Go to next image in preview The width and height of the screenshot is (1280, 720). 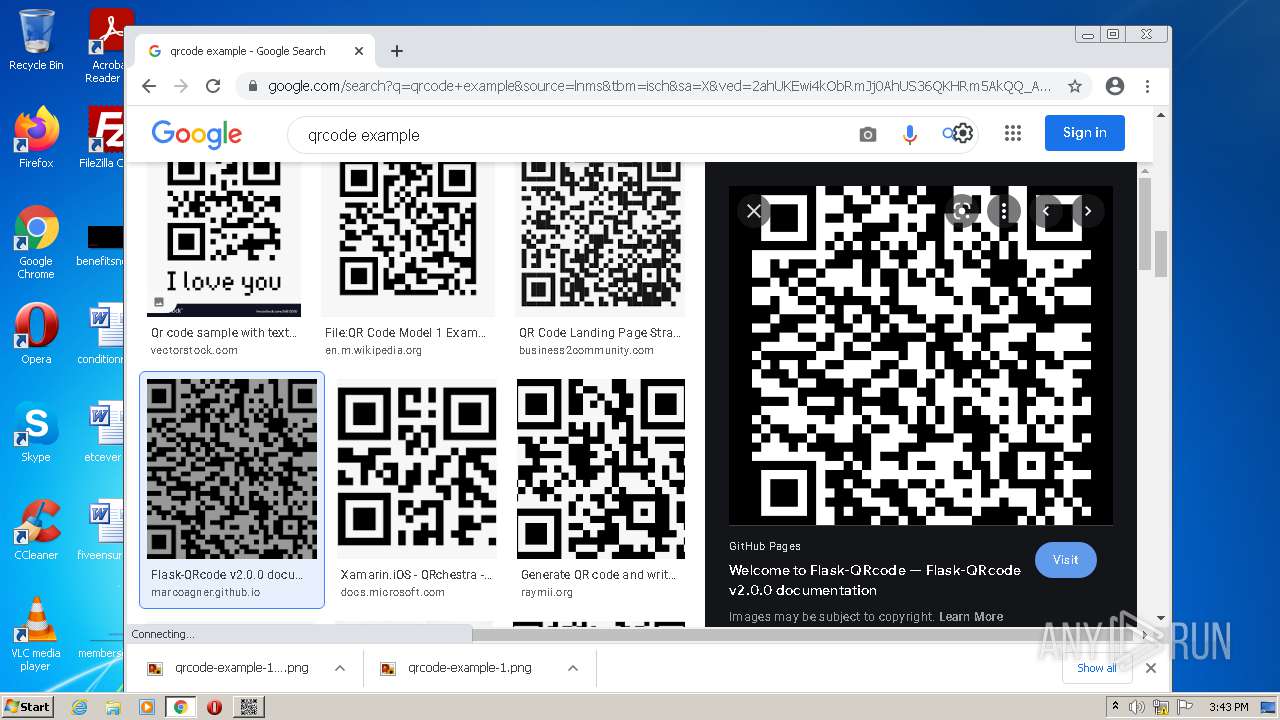pos(1088,211)
